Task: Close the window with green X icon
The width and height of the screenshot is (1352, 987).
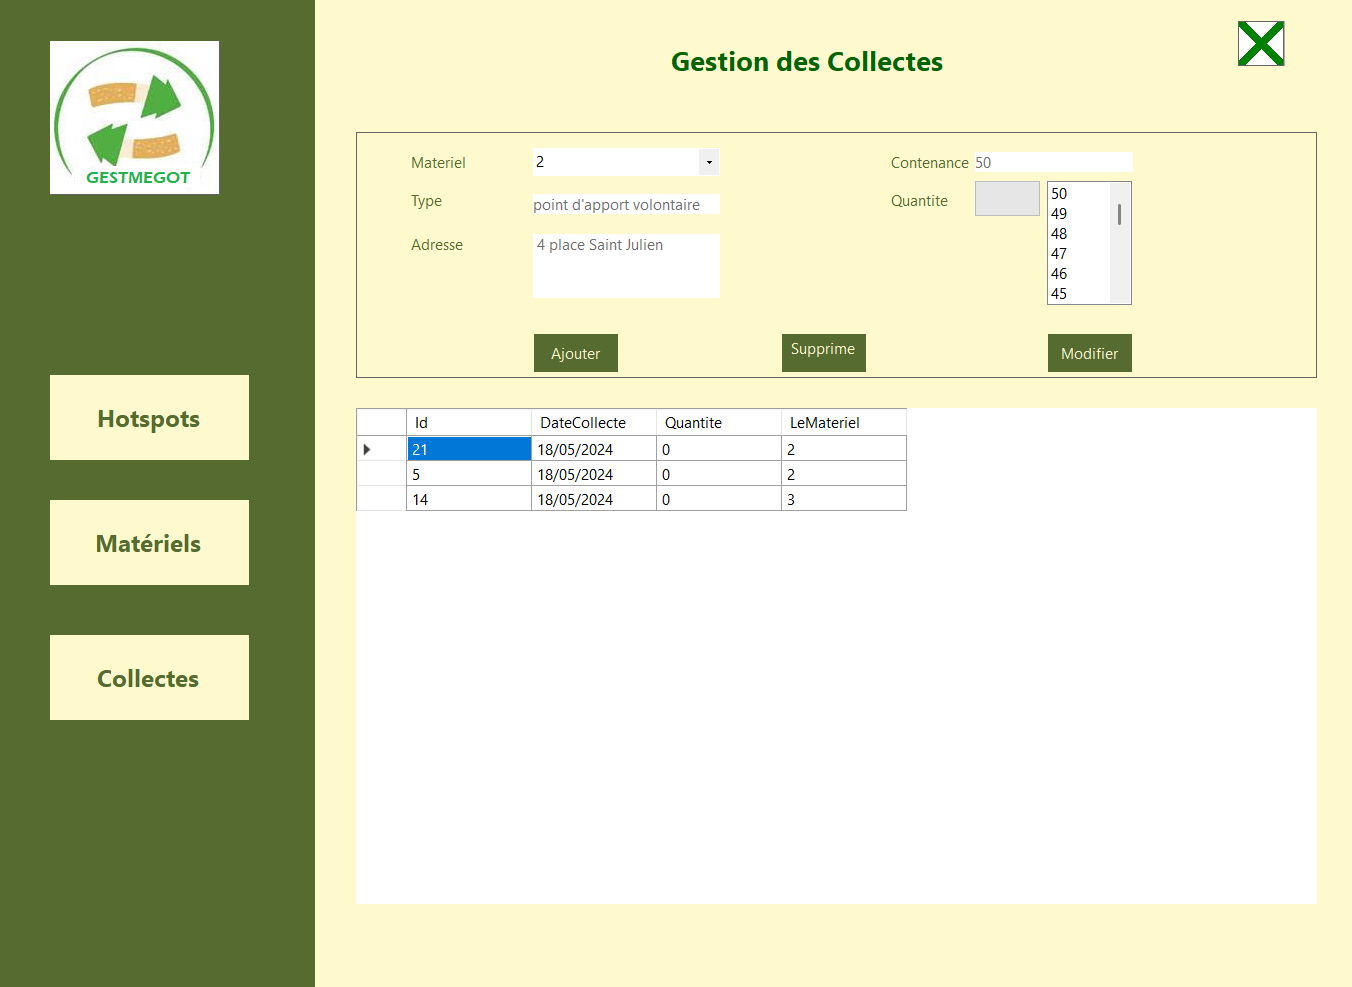Action: point(1260,44)
